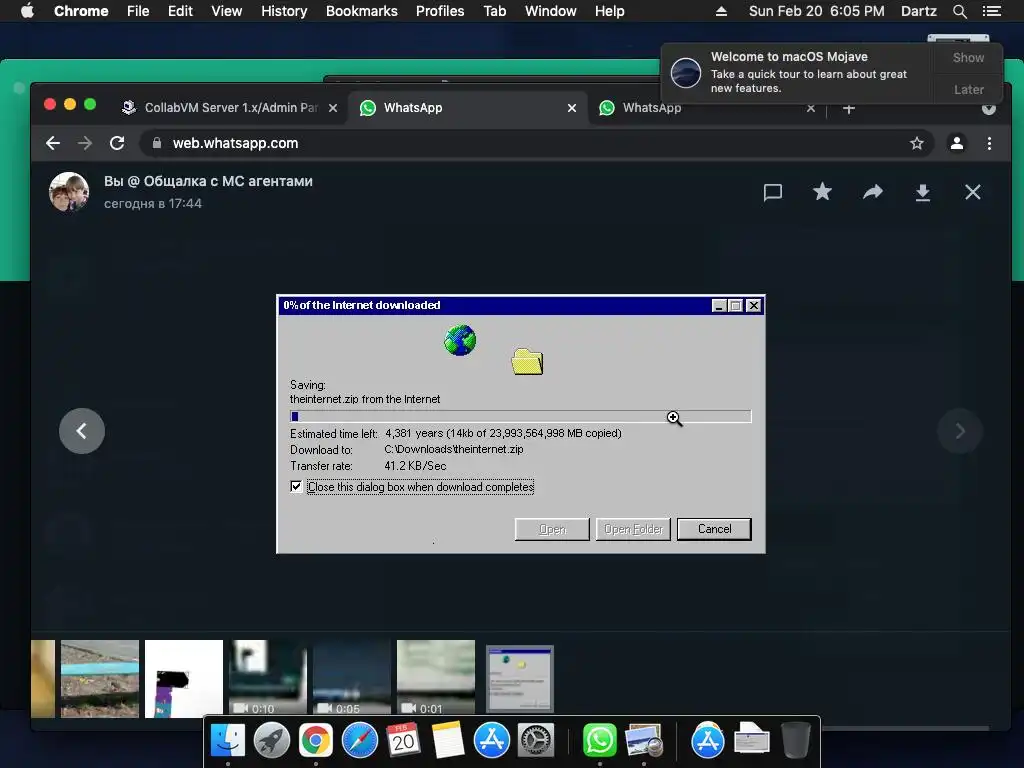
Task: Go forward in Chrome
Action: tap(85, 143)
